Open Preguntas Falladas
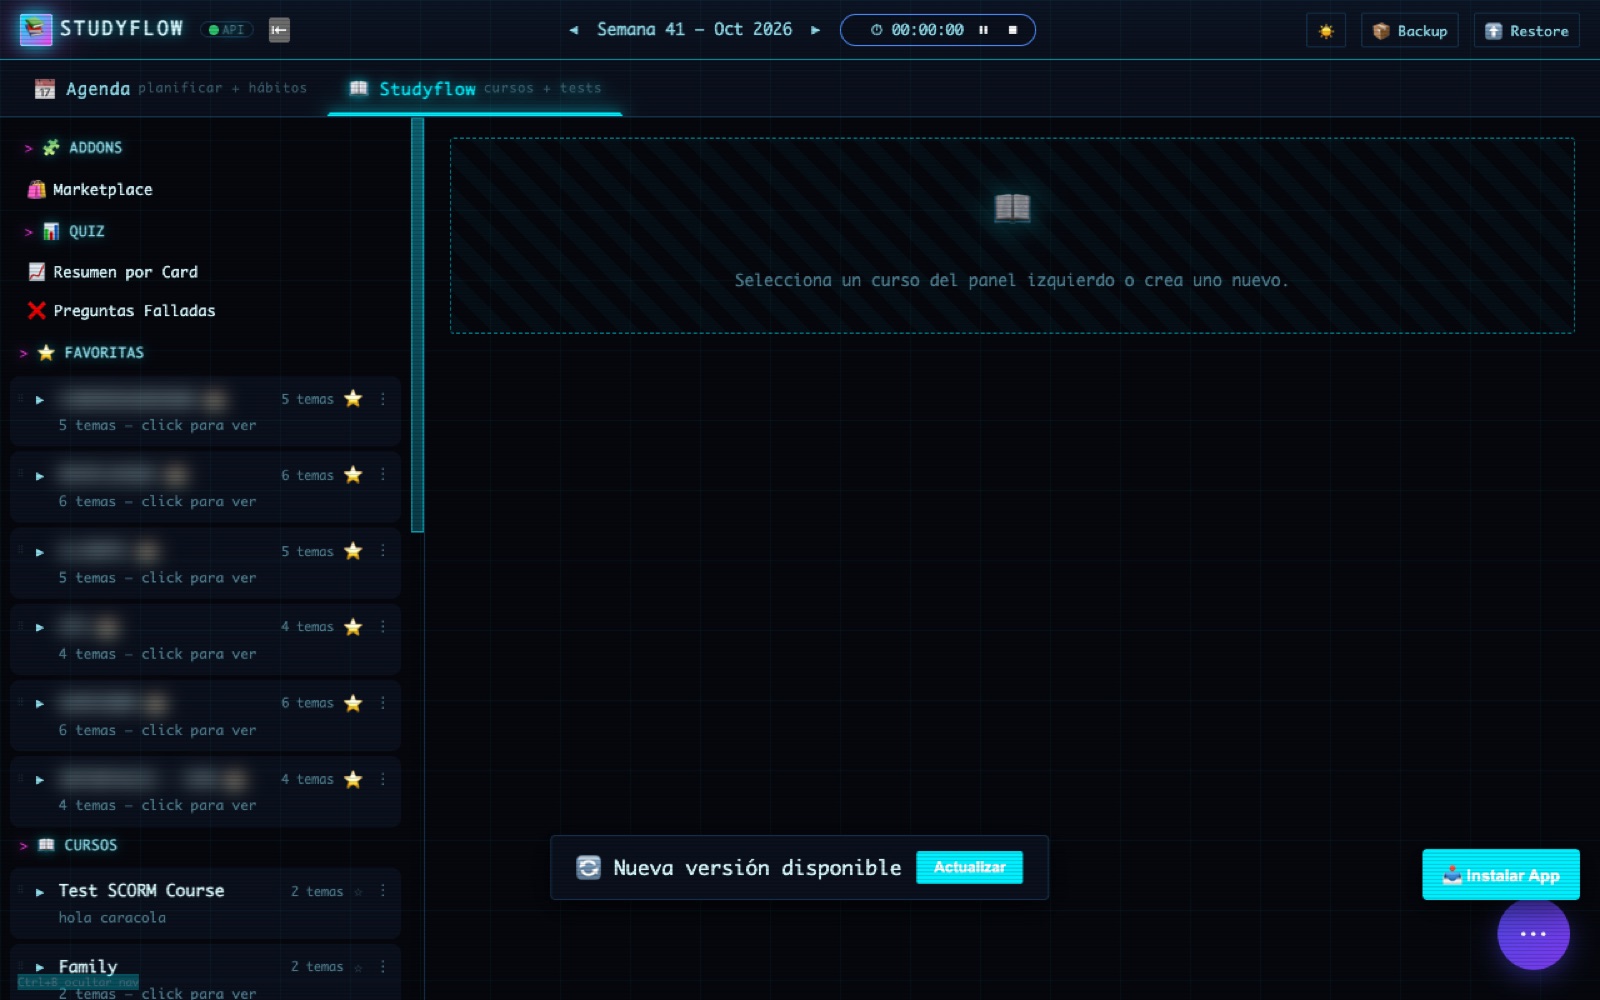The image size is (1600, 1000). click(122, 311)
